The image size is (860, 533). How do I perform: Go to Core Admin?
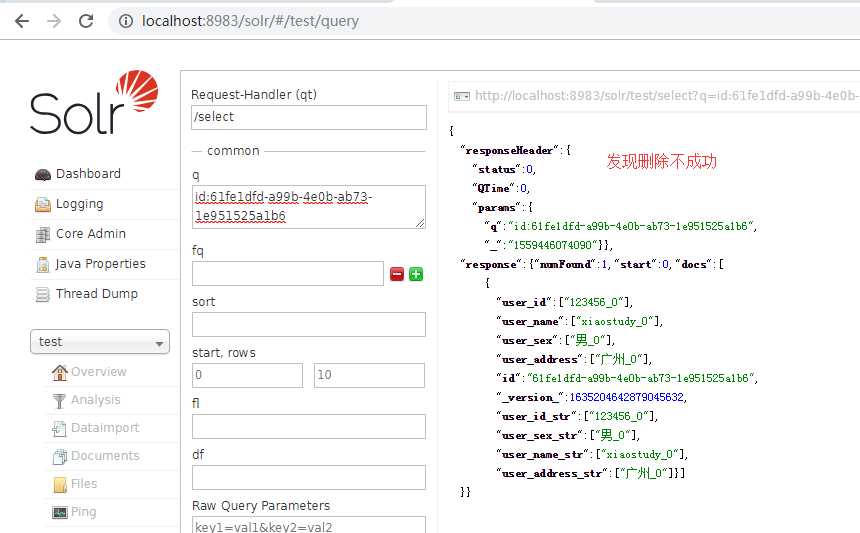tap(91, 234)
